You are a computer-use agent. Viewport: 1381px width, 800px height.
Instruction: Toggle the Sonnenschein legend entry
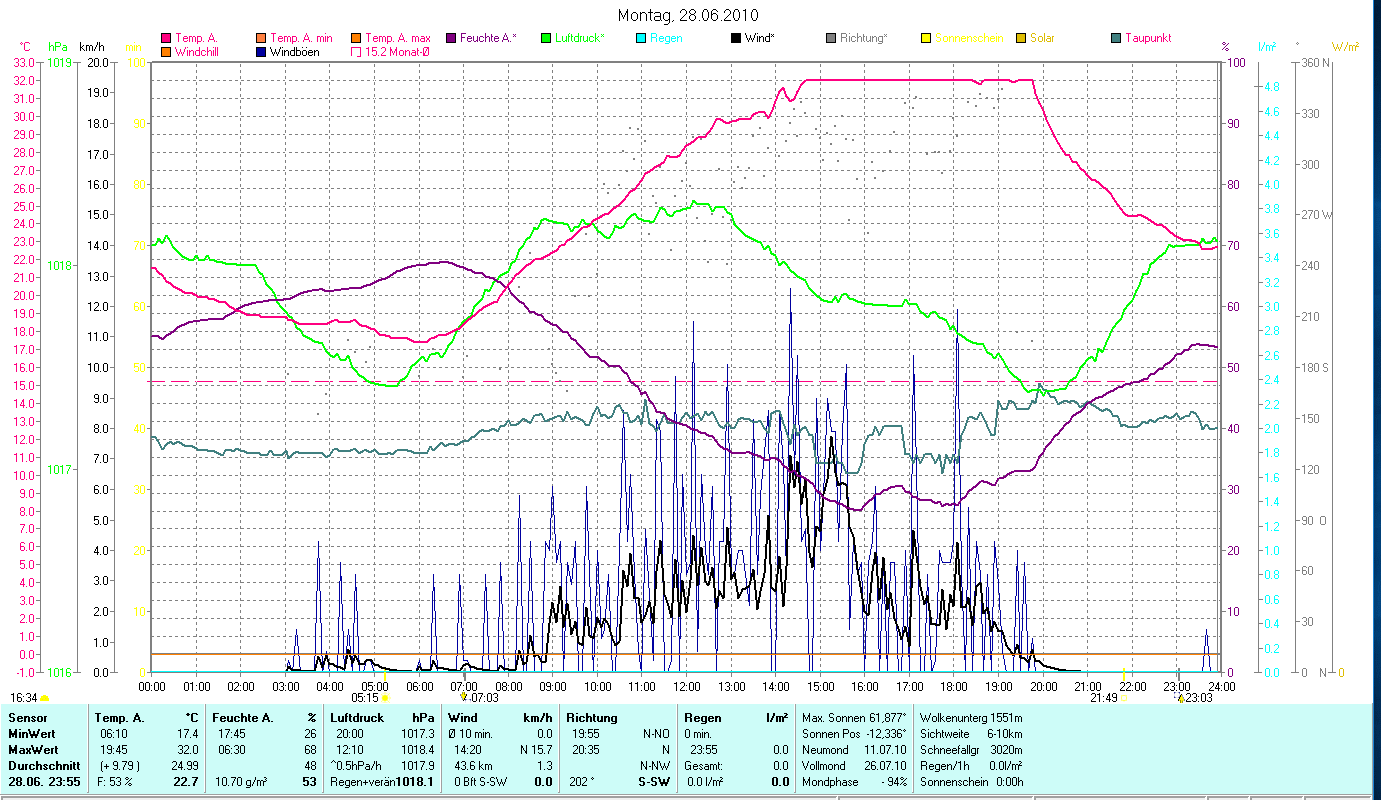tap(961, 38)
